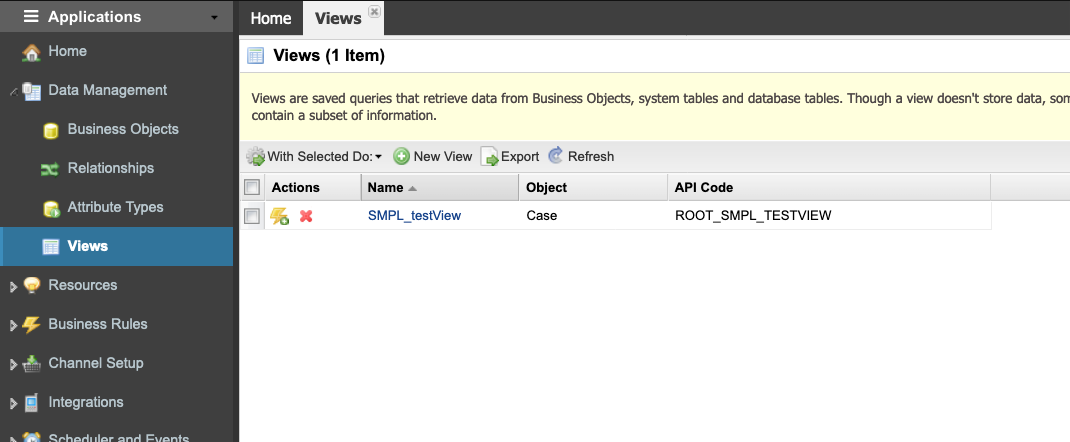Screen dimensions: 1070x442
Task: Open Attribute Types
Action: click(115, 207)
